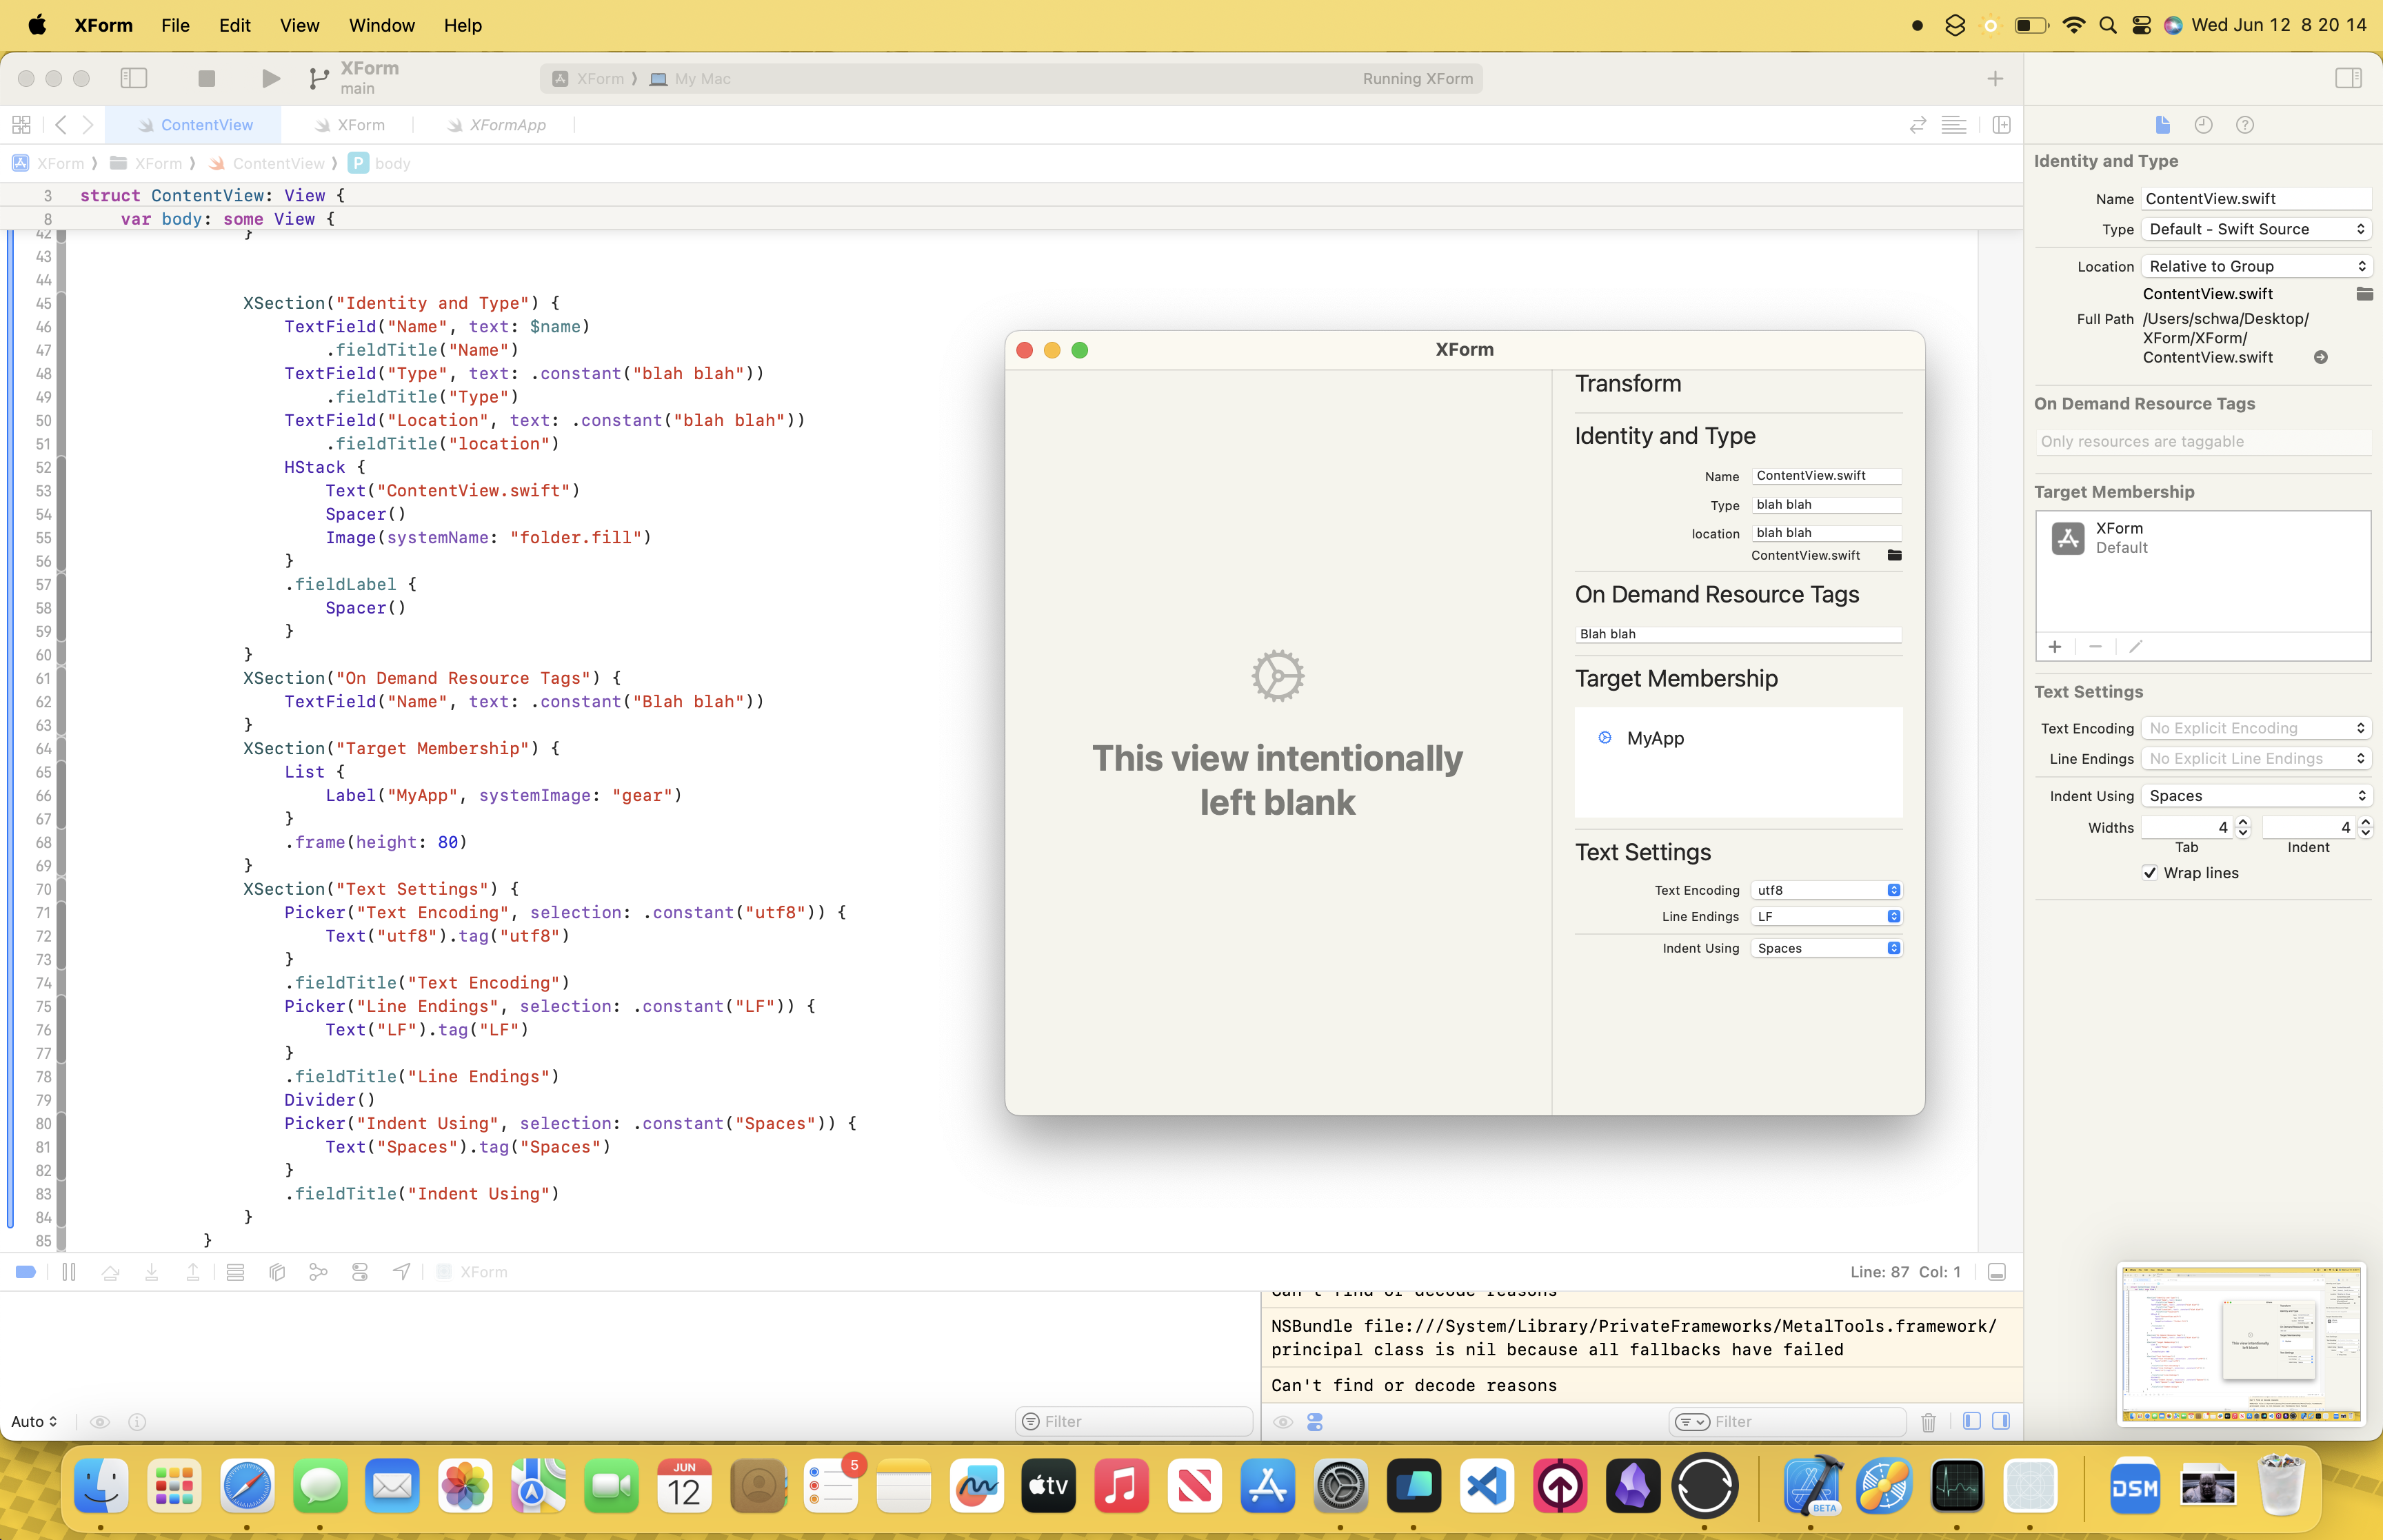Open the File menu

pyautogui.click(x=175, y=25)
